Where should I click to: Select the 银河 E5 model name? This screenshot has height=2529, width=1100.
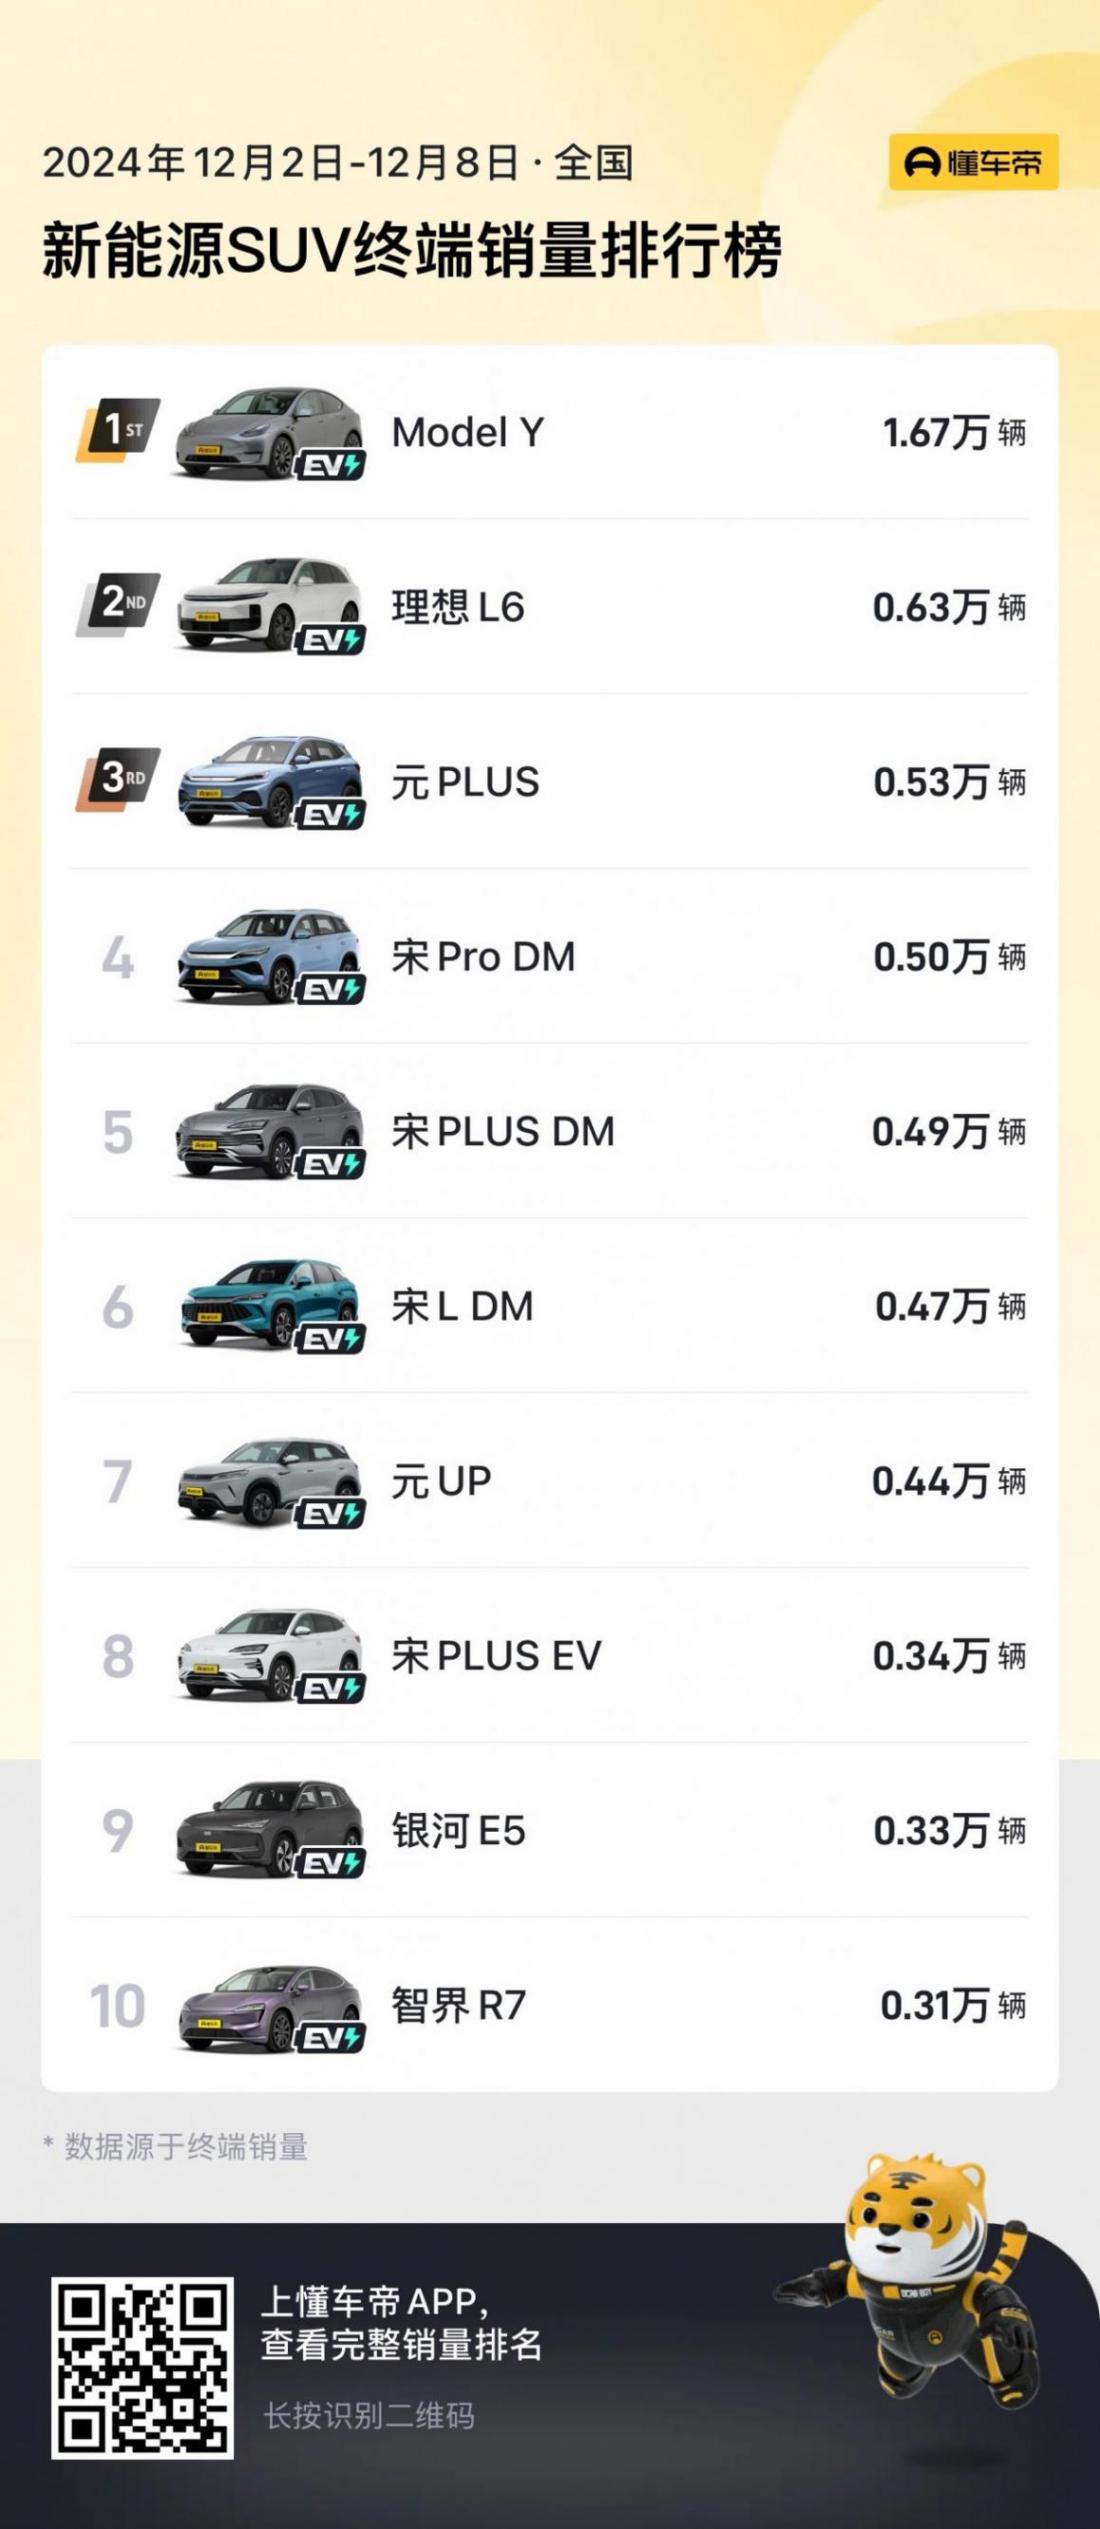coord(458,1831)
